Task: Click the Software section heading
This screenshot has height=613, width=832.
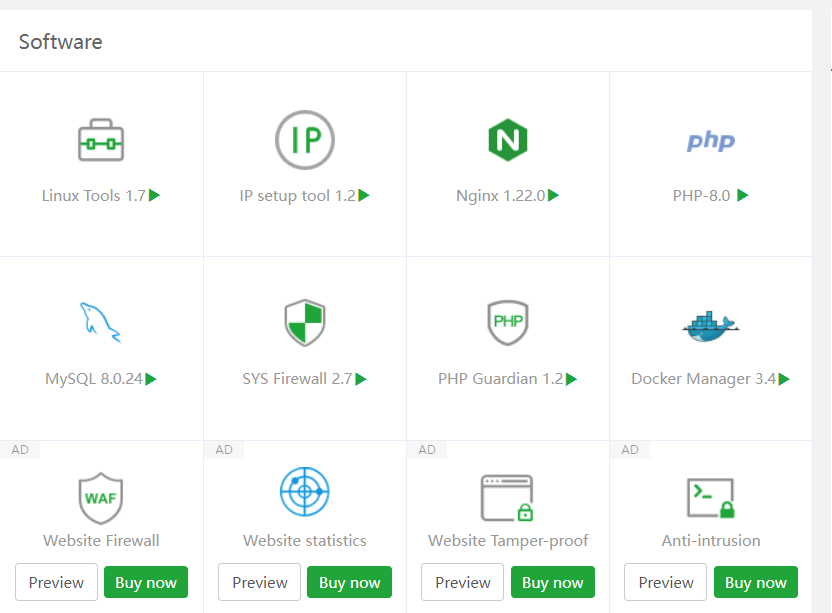Action: (x=60, y=42)
